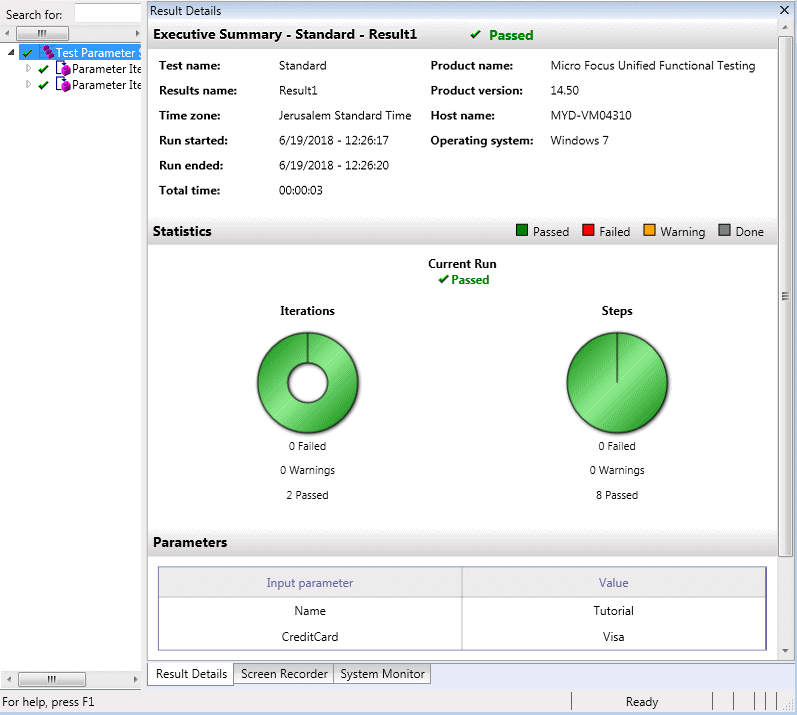Click the scroll-down arrow of details pane

pyautogui.click(x=785, y=651)
